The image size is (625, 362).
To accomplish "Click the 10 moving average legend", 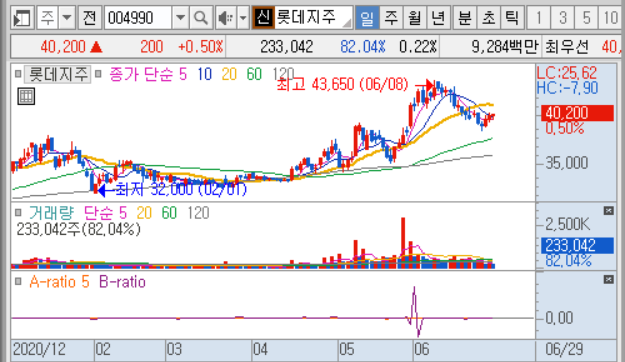I will [x=204, y=74].
